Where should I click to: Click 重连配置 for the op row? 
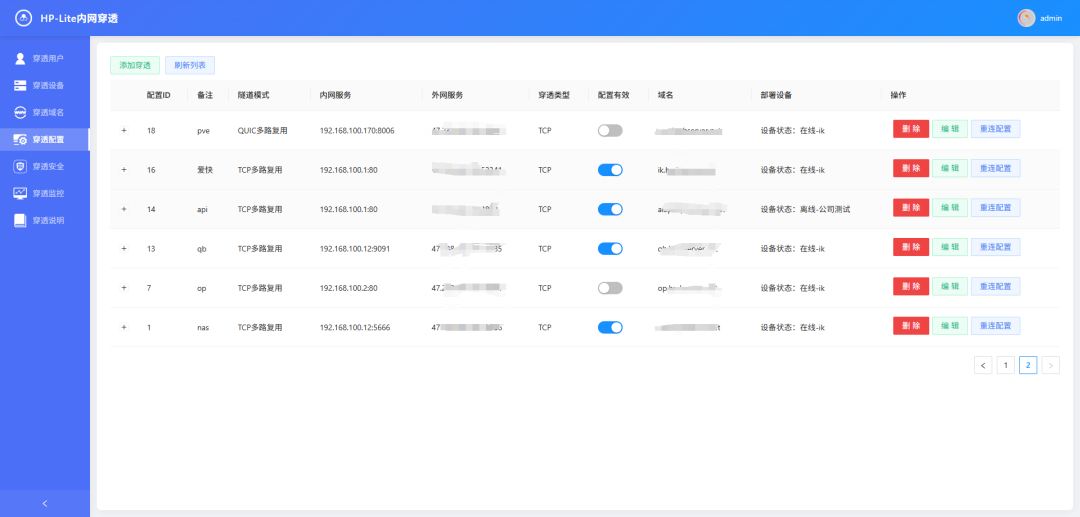click(995, 287)
